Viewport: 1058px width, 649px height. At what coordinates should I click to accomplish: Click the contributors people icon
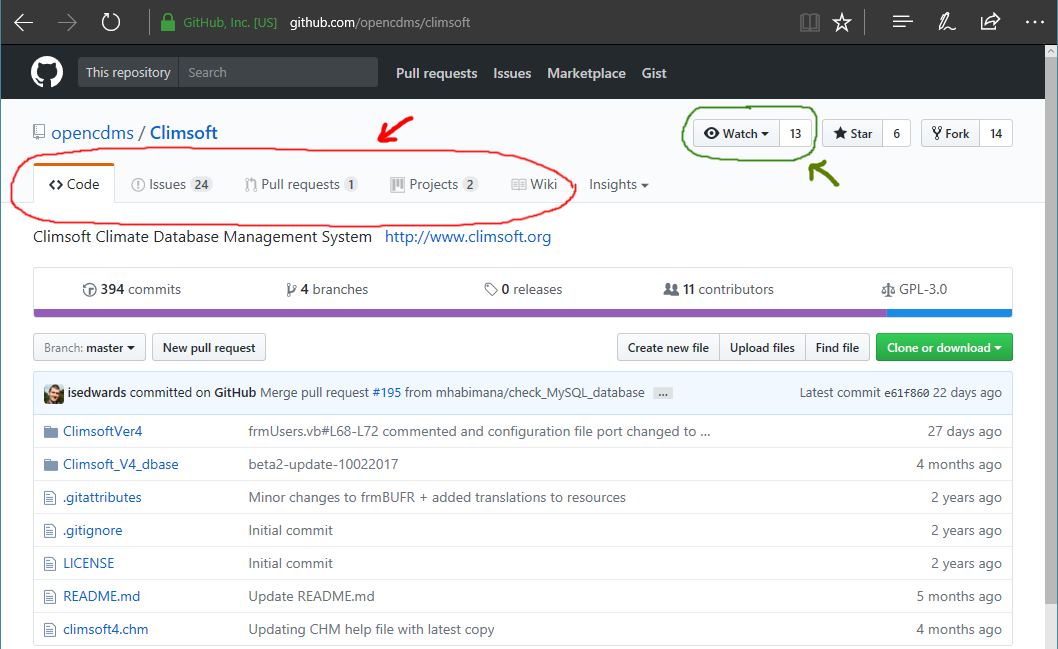click(x=671, y=289)
